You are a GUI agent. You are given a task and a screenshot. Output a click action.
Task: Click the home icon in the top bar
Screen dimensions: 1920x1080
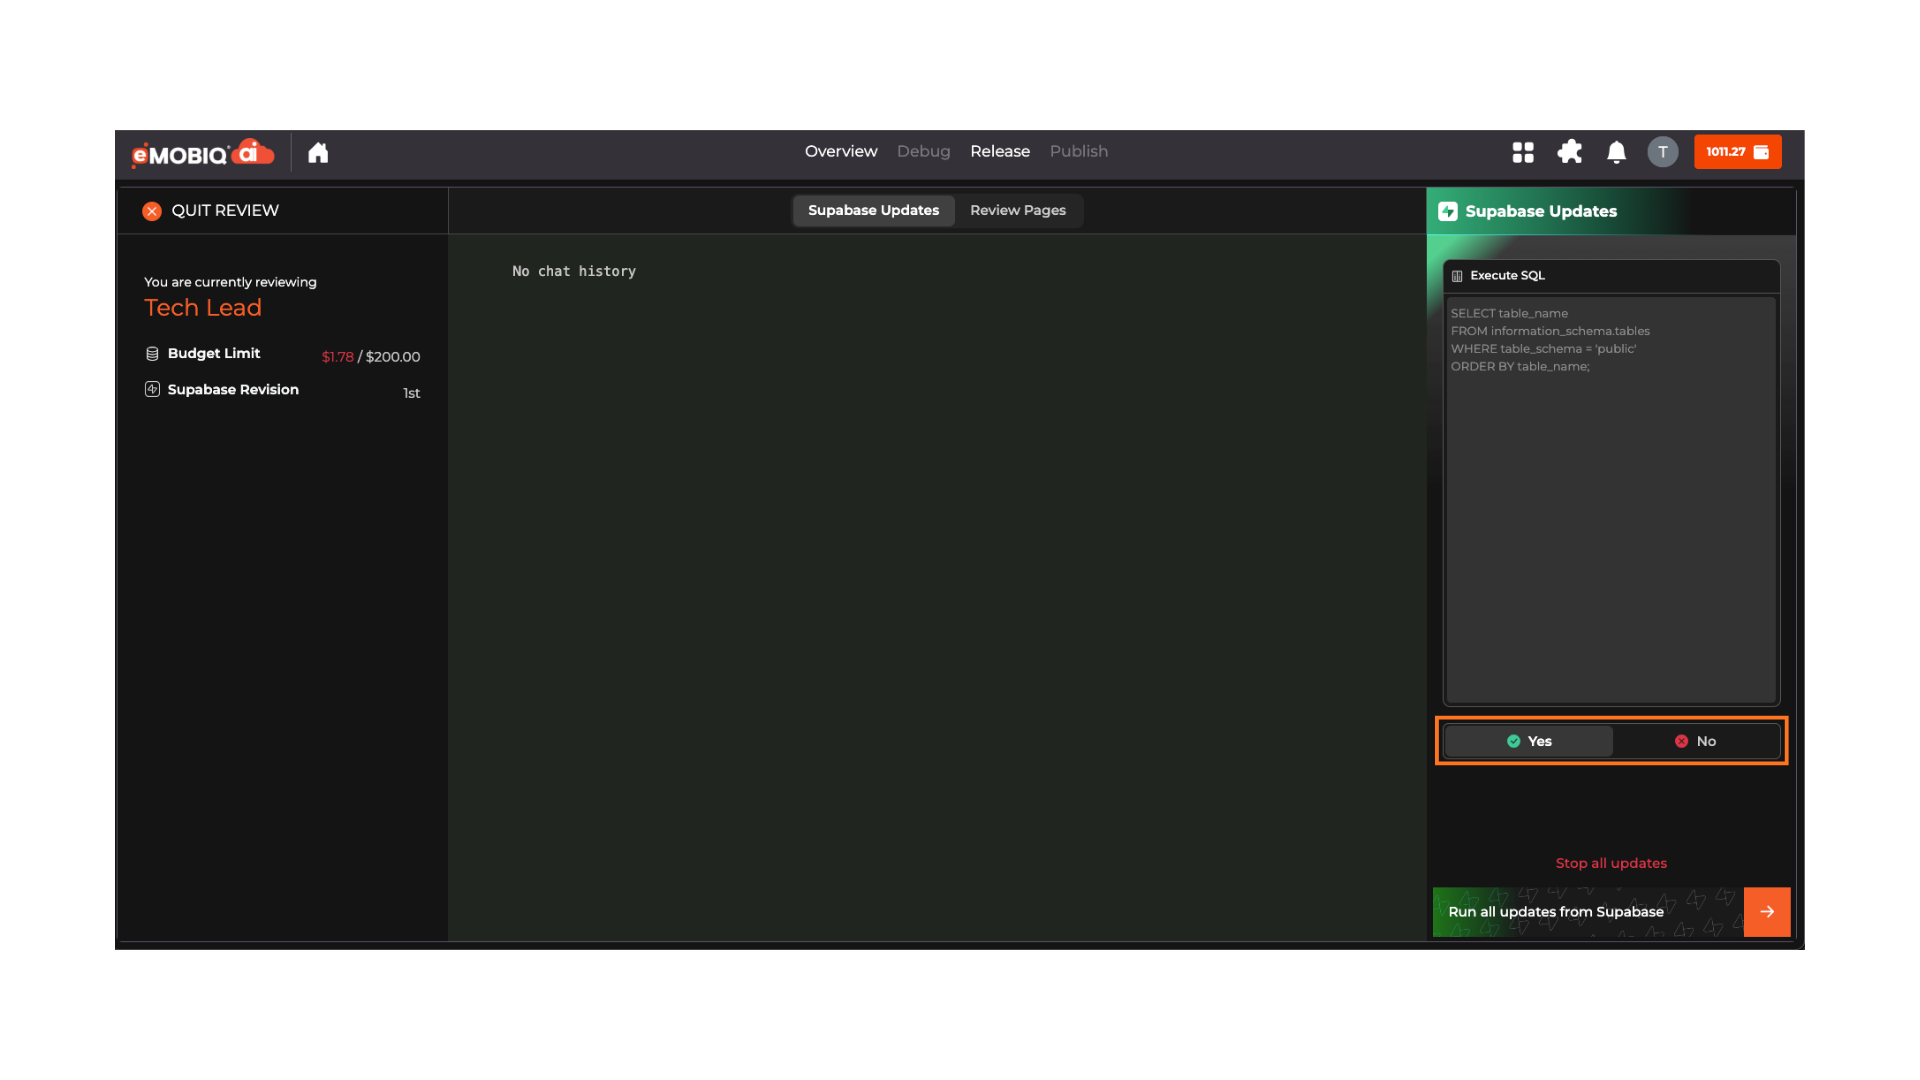(x=318, y=152)
